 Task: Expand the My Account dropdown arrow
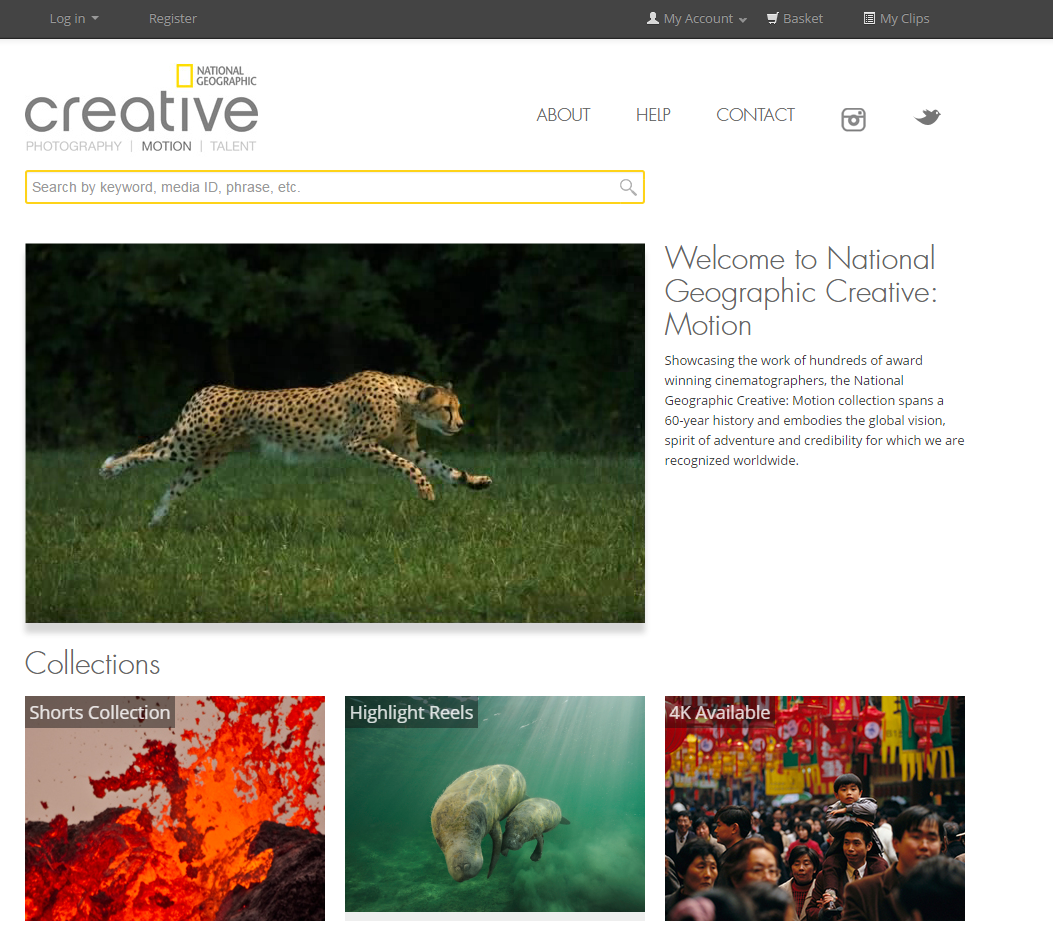[x=743, y=20]
